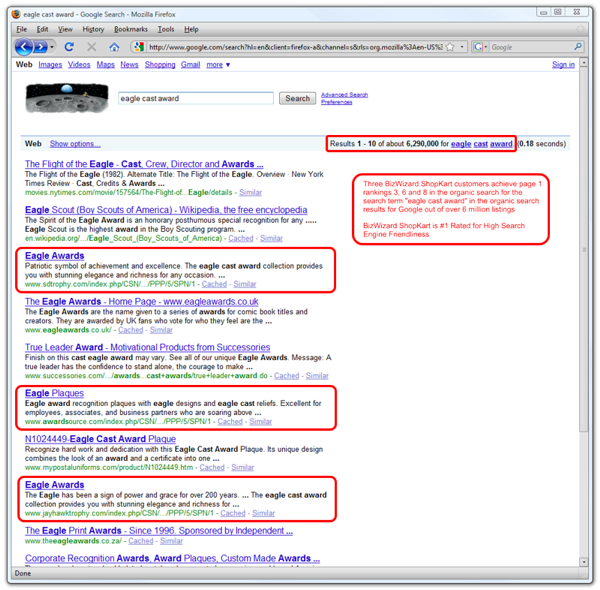Click Cached link for Wikipedia result
Viewport: 600px width, 590px height.
click(x=241, y=238)
